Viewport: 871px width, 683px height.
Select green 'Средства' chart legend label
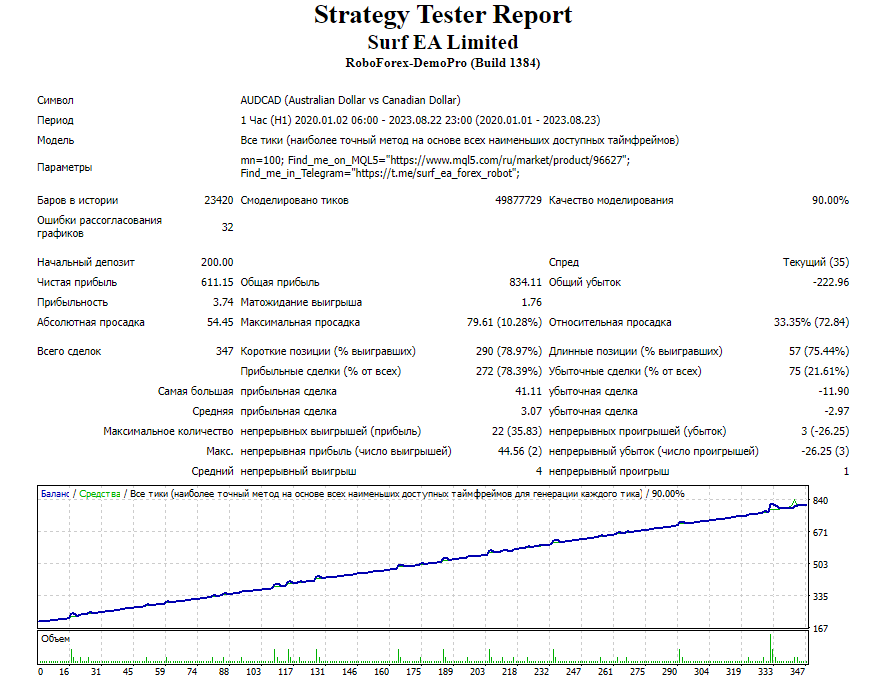[x=99, y=494]
